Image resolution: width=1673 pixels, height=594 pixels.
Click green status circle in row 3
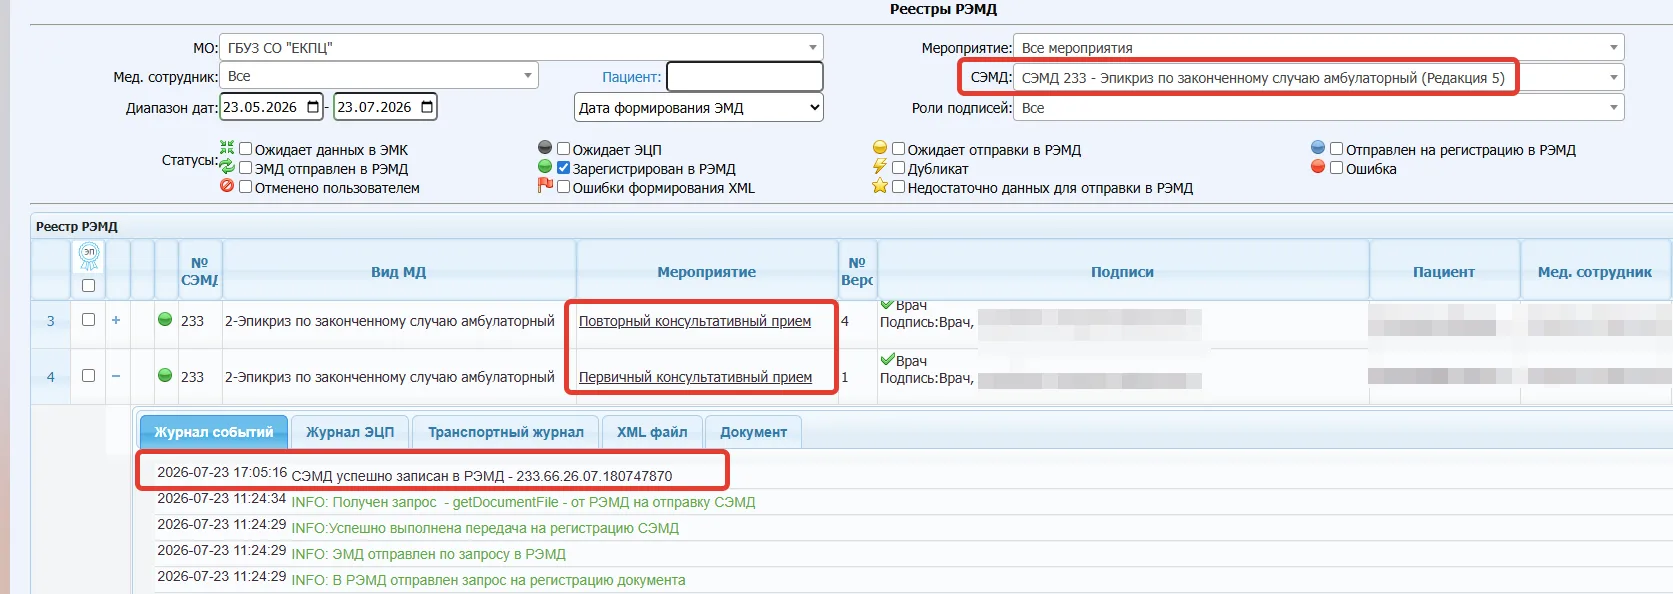(x=165, y=320)
